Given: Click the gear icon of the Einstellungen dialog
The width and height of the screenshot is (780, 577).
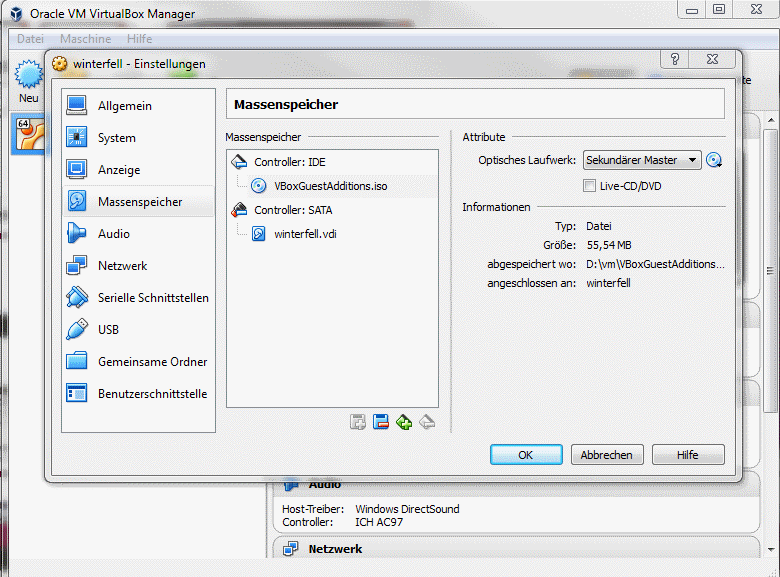Looking at the screenshot, I should tap(60, 64).
